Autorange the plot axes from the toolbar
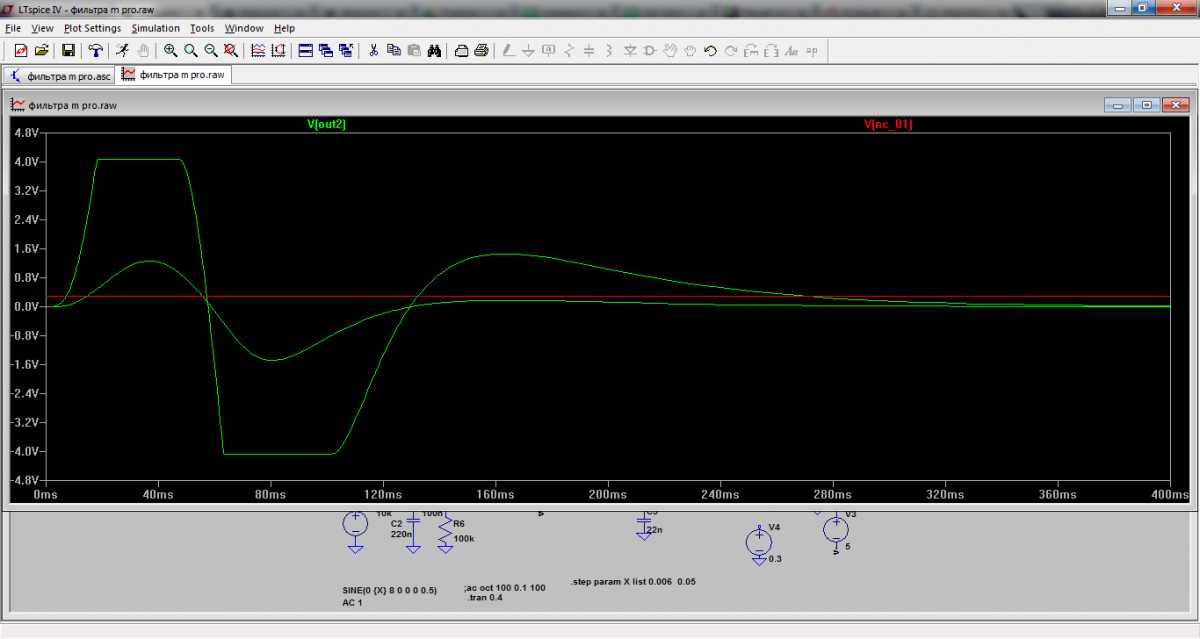The image size is (1200, 639). click(278, 50)
